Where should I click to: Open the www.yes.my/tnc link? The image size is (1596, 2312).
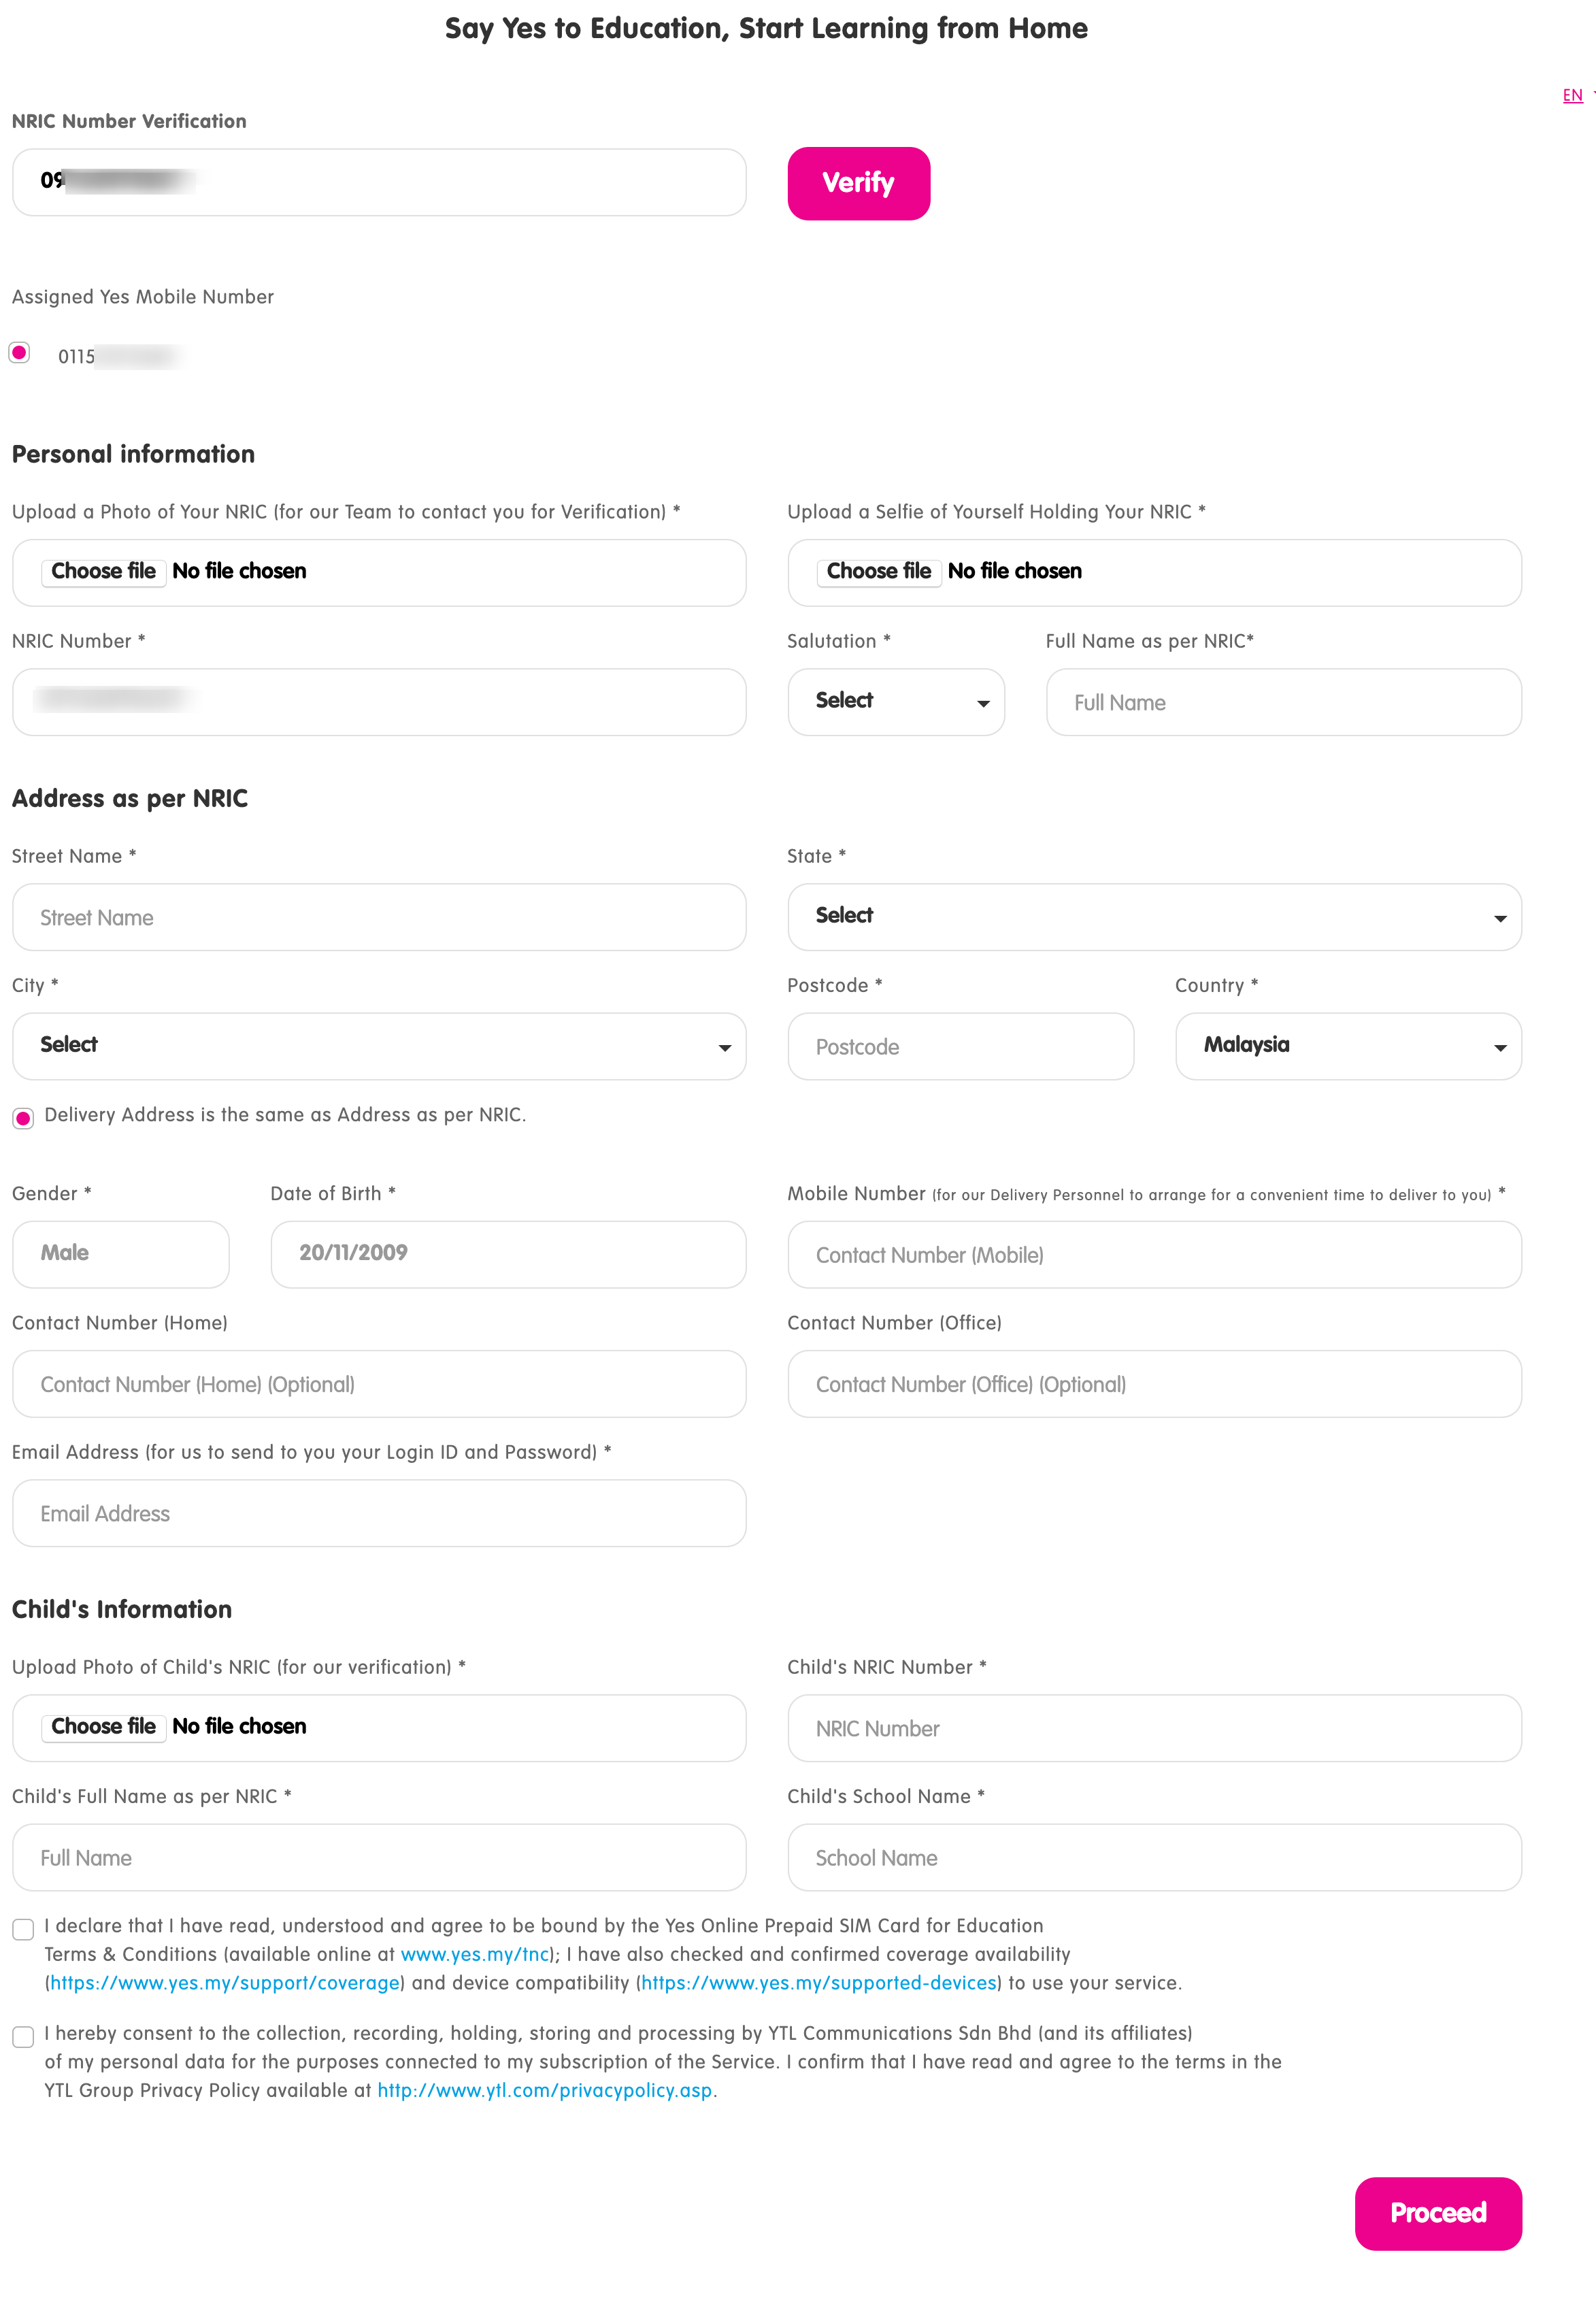(x=475, y=1954)
